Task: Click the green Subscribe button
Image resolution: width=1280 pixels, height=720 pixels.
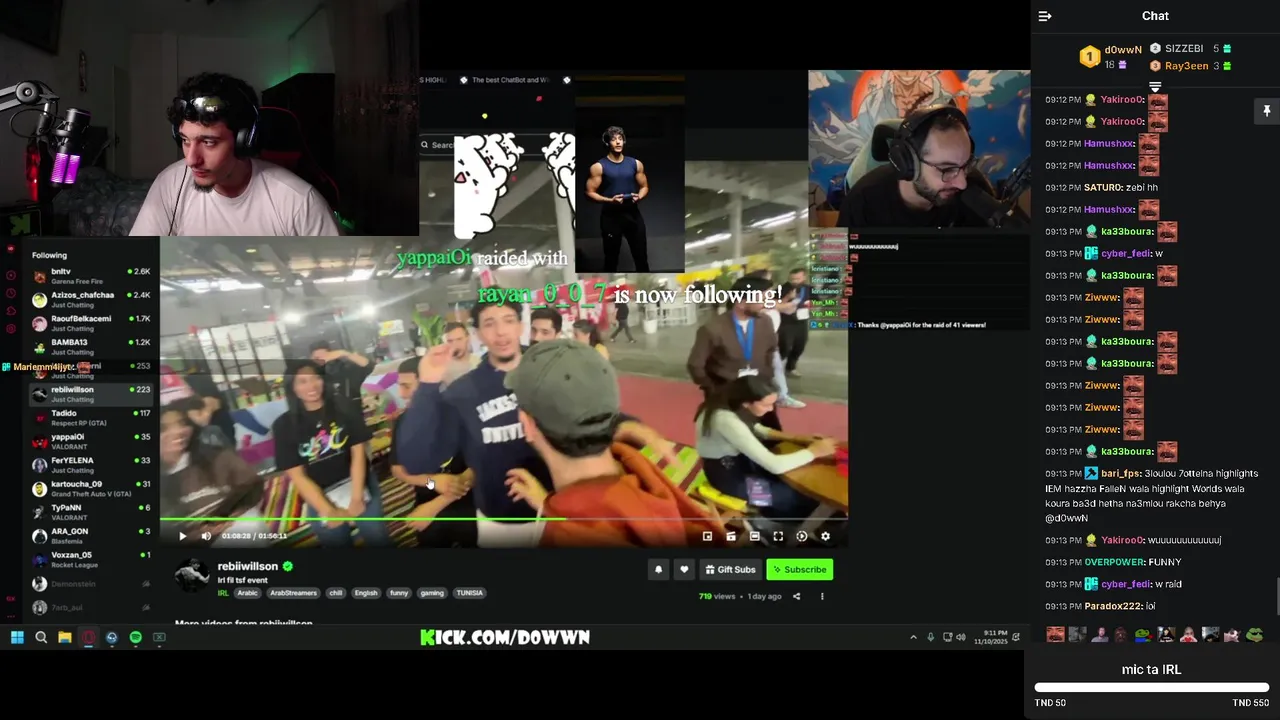Action: point(799,570)
